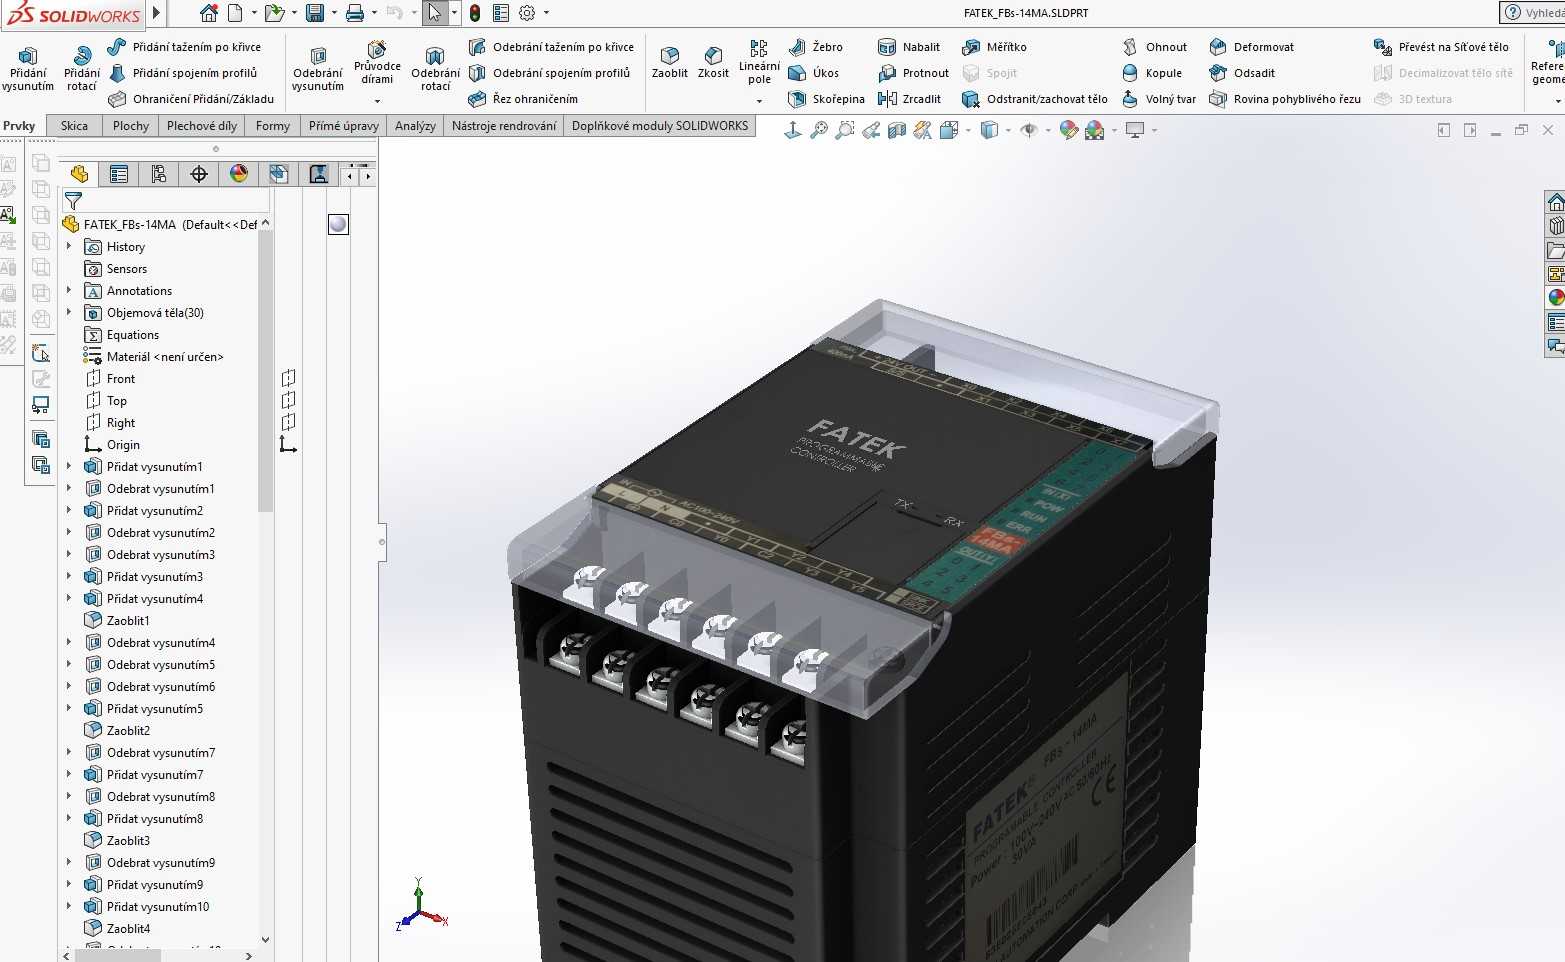Select the Right plane

coord(121,423)
